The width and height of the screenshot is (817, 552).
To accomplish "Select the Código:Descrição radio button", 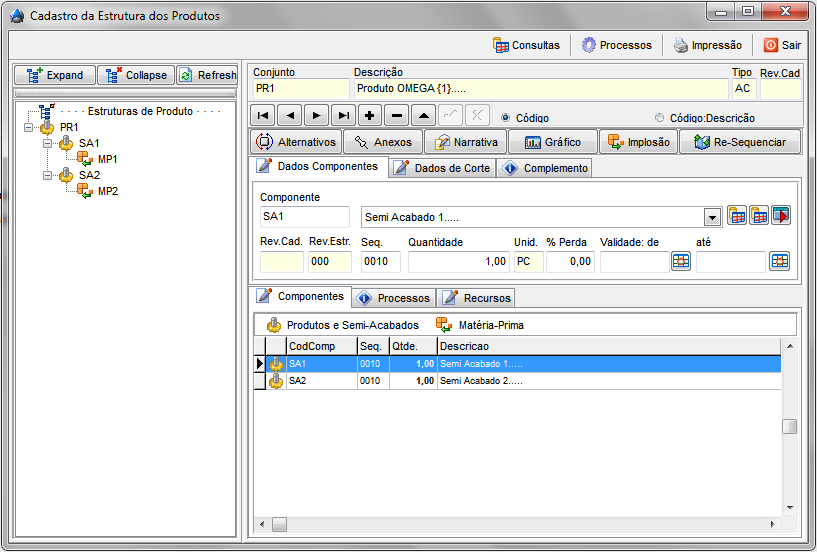I will tap(660, 117).
